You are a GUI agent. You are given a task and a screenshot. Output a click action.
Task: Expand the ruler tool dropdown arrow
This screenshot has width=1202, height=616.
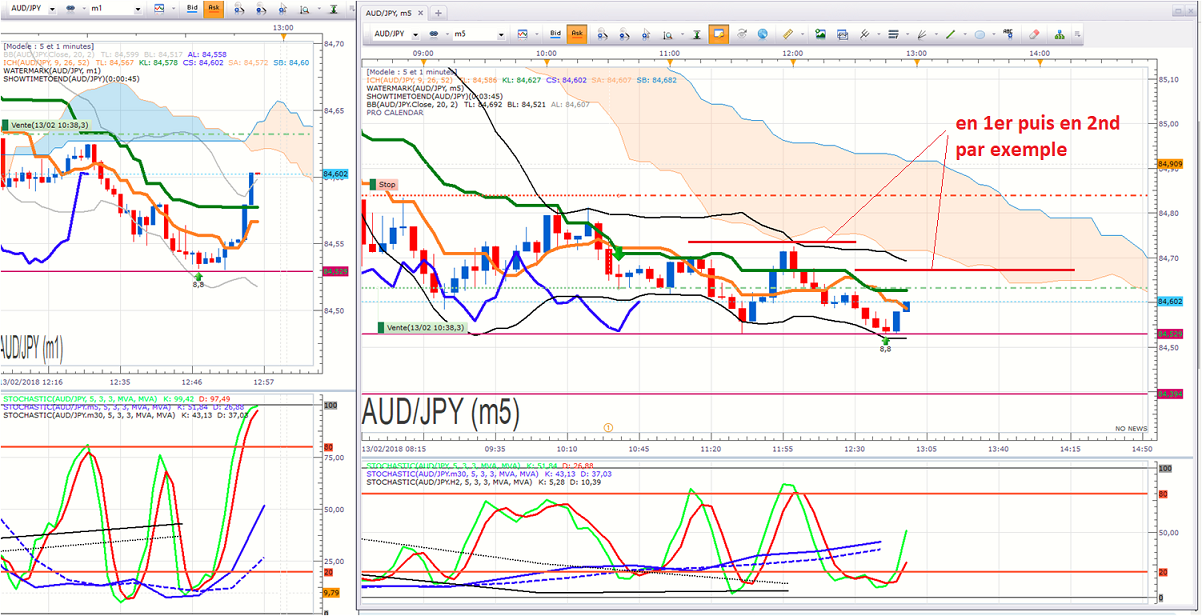803,34
